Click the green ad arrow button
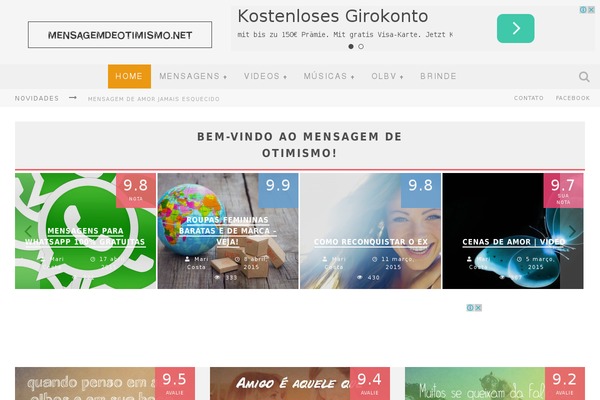This screenshot has width=600, height=400. pos(515,28)
